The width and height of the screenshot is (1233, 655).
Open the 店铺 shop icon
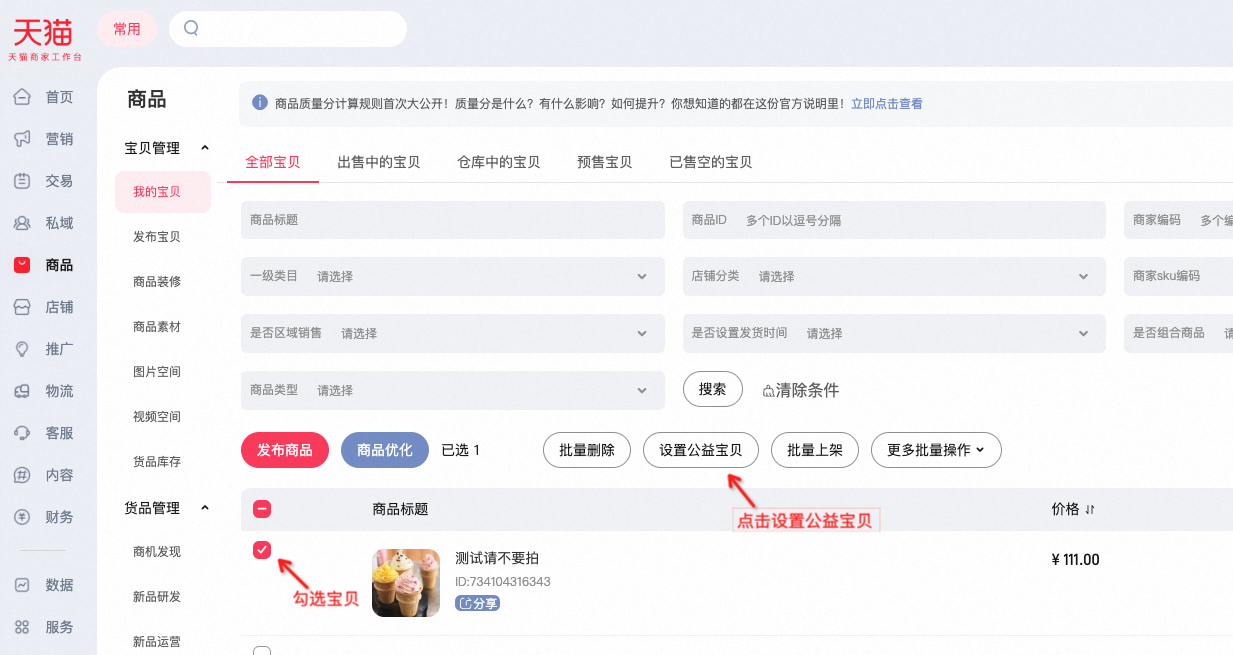pyautogui.click(x=22, y=307)
